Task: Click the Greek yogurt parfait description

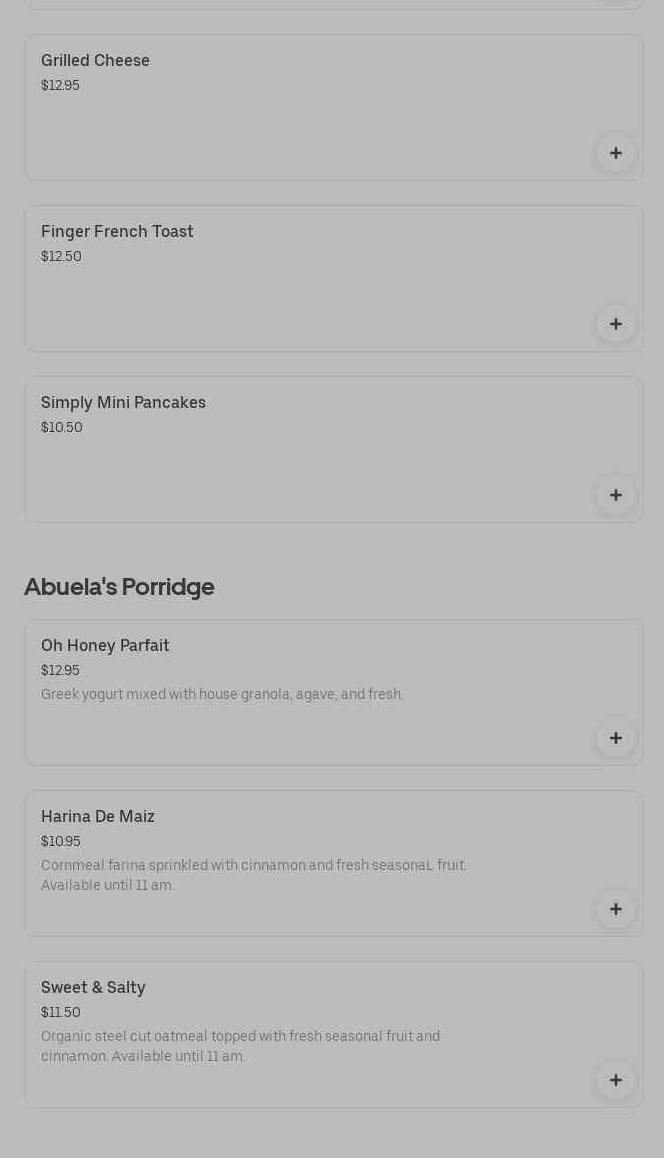Action: pyautogui.click(x=222, y=695)
